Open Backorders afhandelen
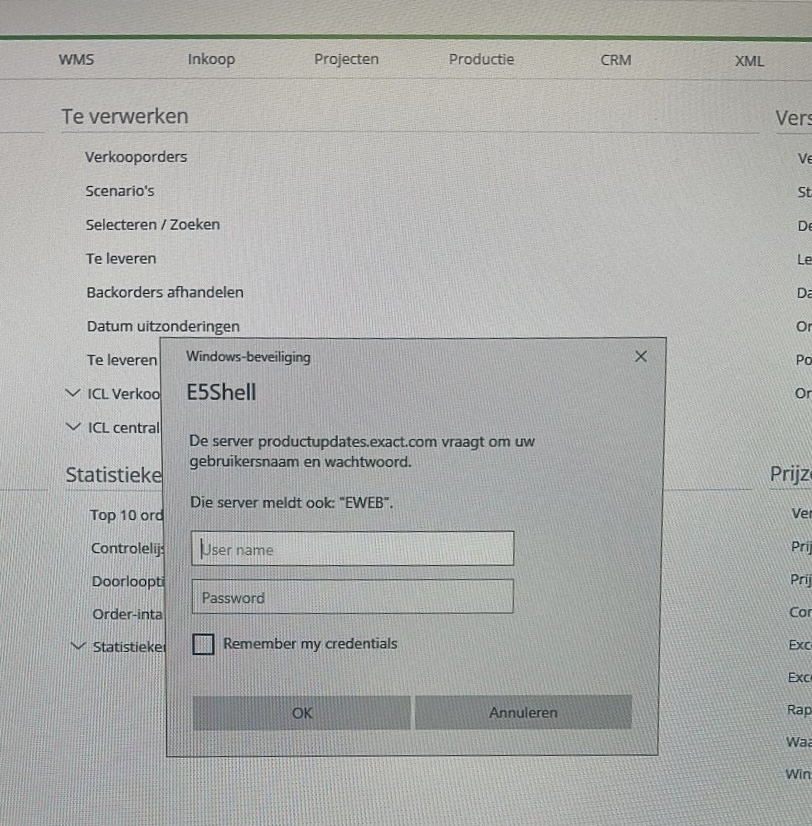 coord(165,292)
